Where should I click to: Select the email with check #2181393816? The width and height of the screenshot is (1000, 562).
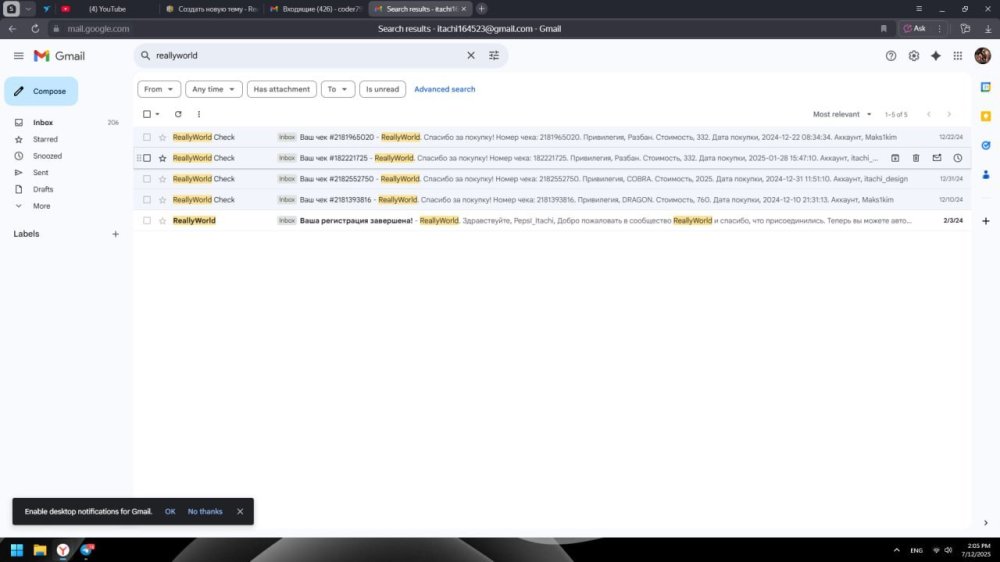coord(147,200)
